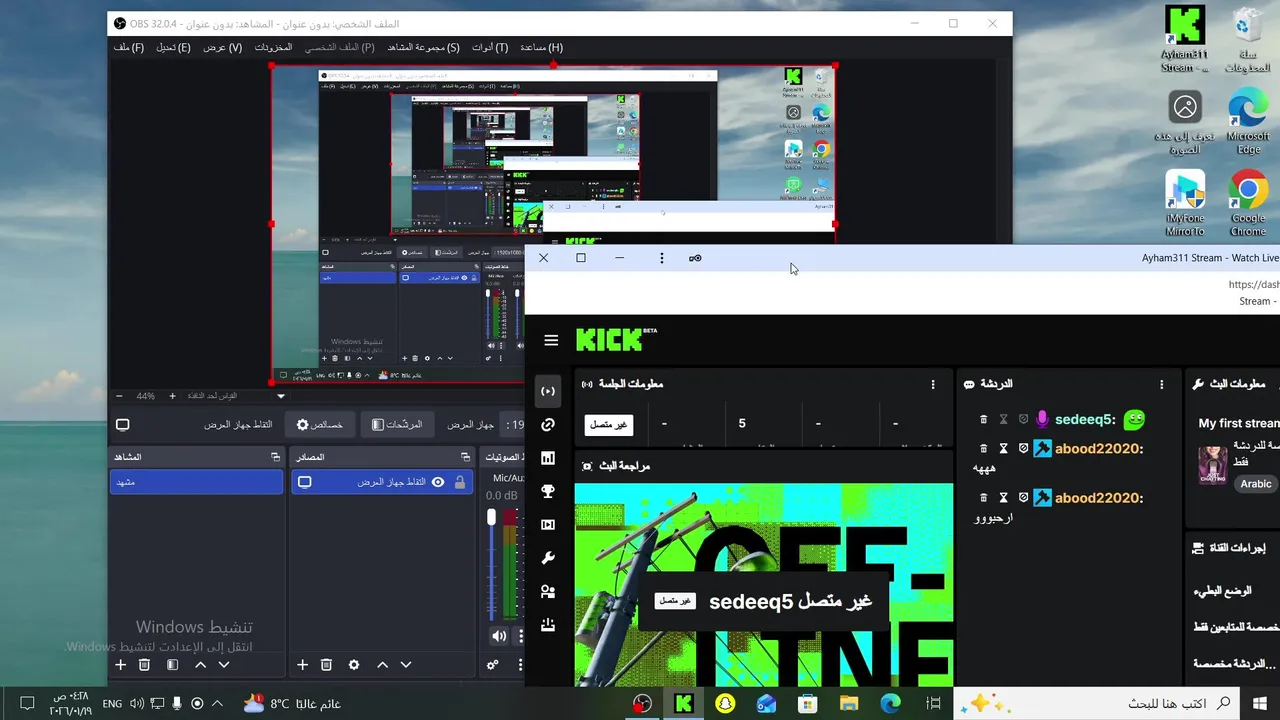Open source properties gear in Sources toolbar
This screenshot has width=1280, height=720.
point(353,665)
